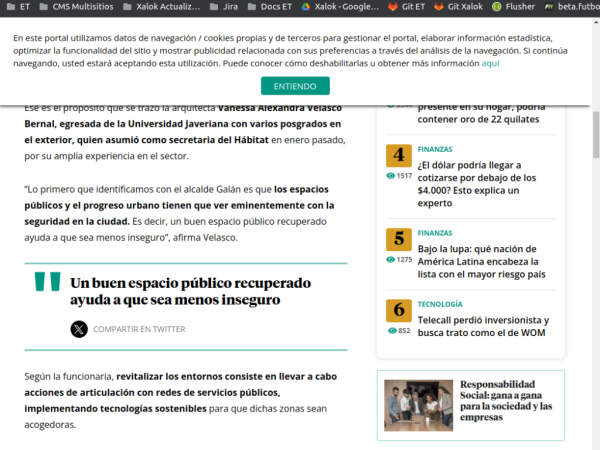600x450 pixels.
Task: Open the article about dollar below $4.000
Action: (x=477, y=184)
